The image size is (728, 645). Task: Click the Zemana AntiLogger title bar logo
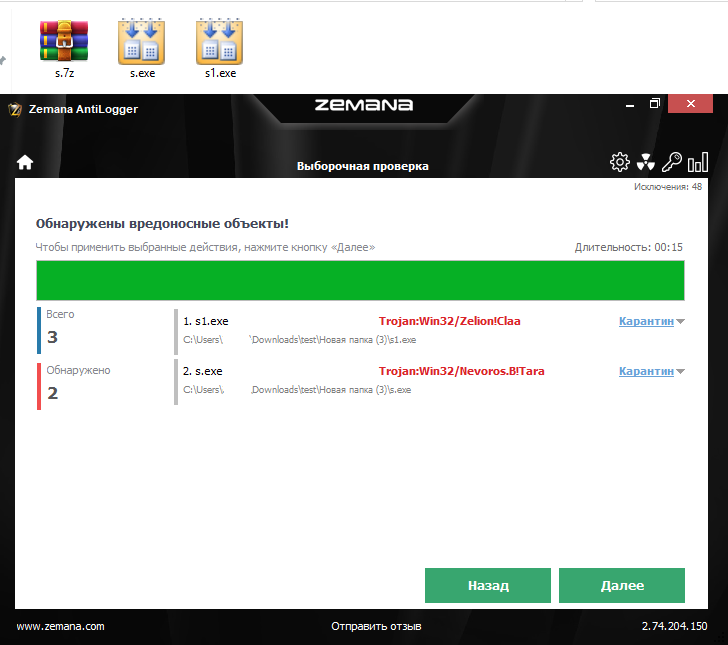(15, 110)
